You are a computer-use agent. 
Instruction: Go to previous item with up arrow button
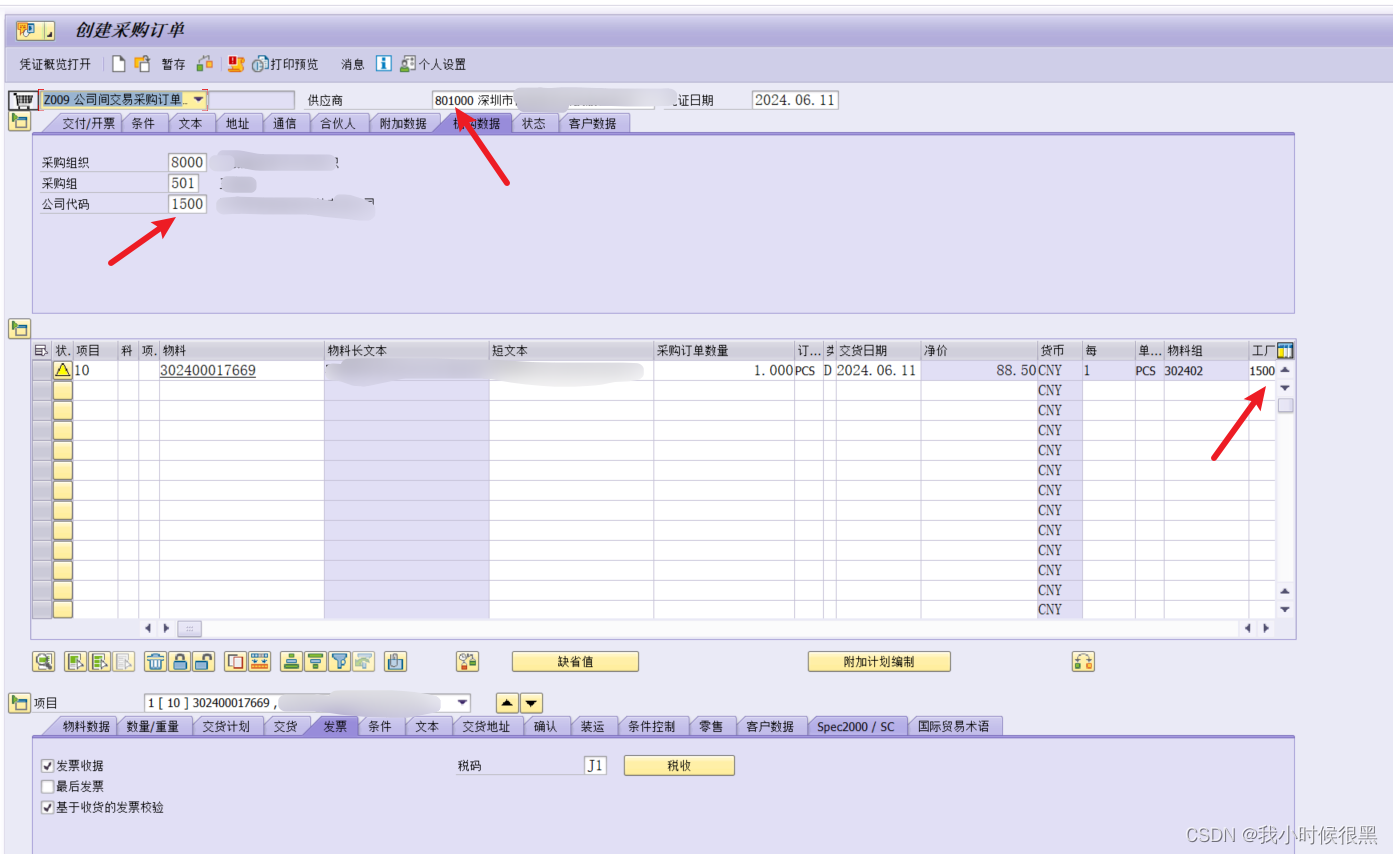pos(508,703)
